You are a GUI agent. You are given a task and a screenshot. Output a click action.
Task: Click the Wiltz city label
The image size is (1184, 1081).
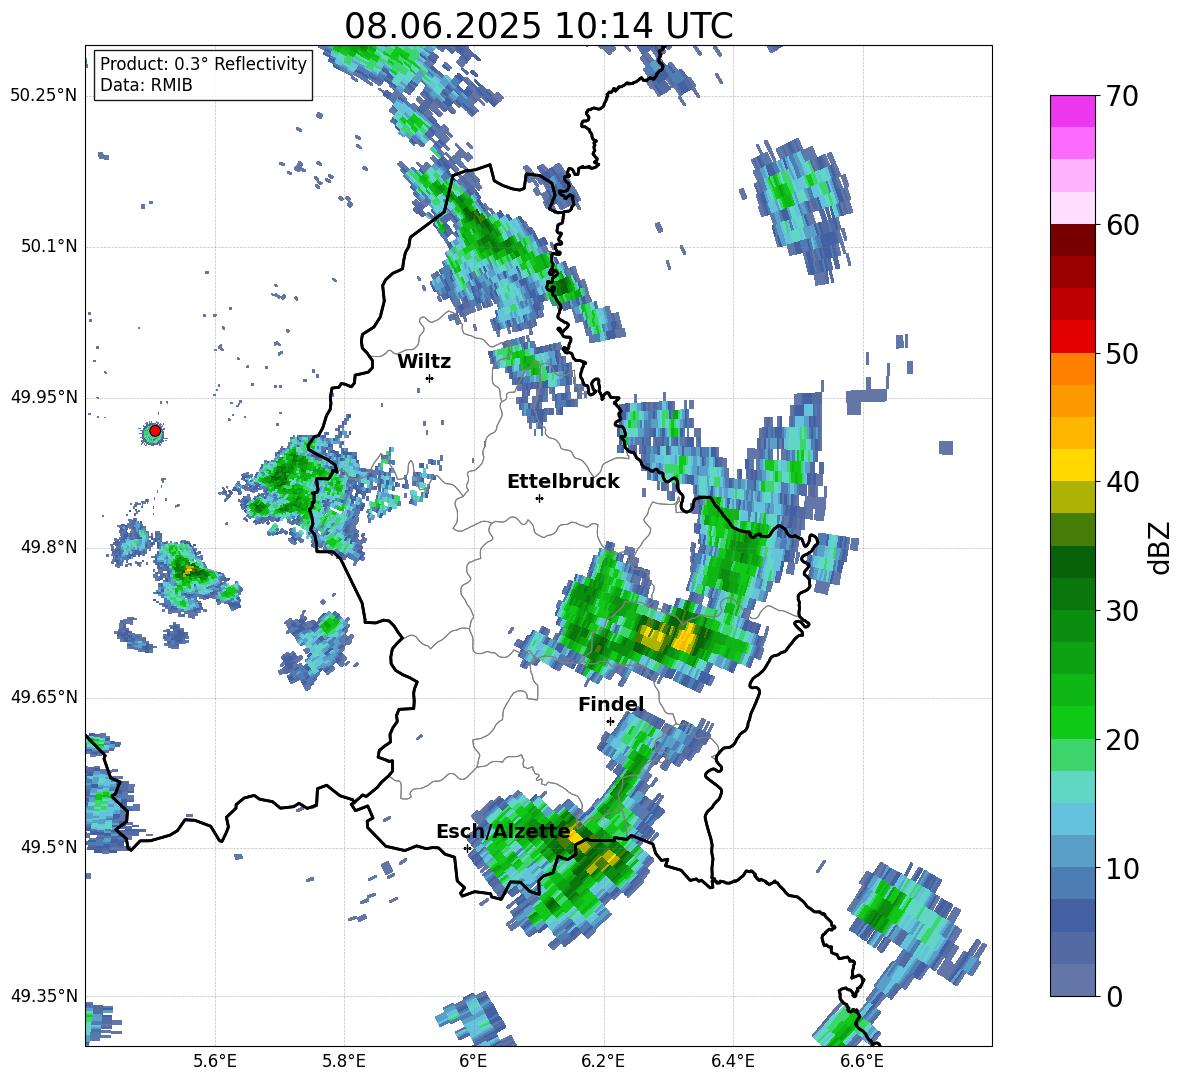[x=424, y=362]
